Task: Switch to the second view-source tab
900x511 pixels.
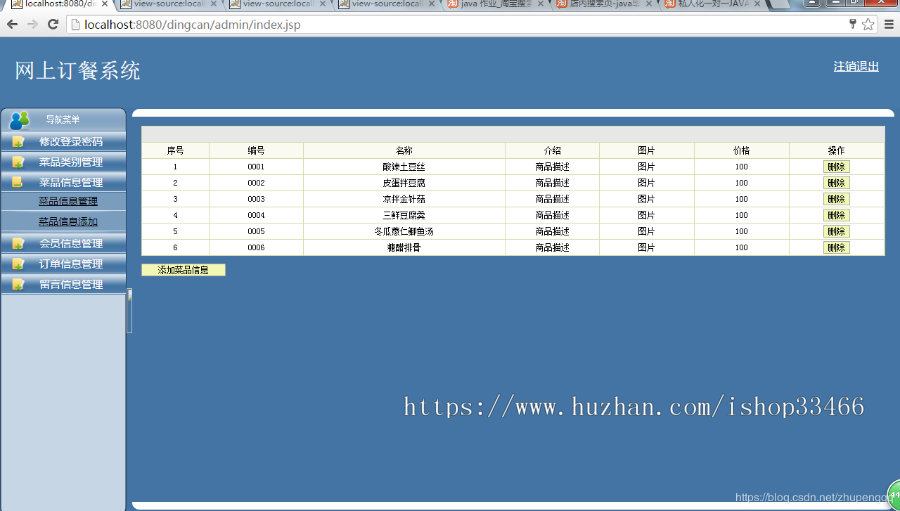Action: (278, 4)
